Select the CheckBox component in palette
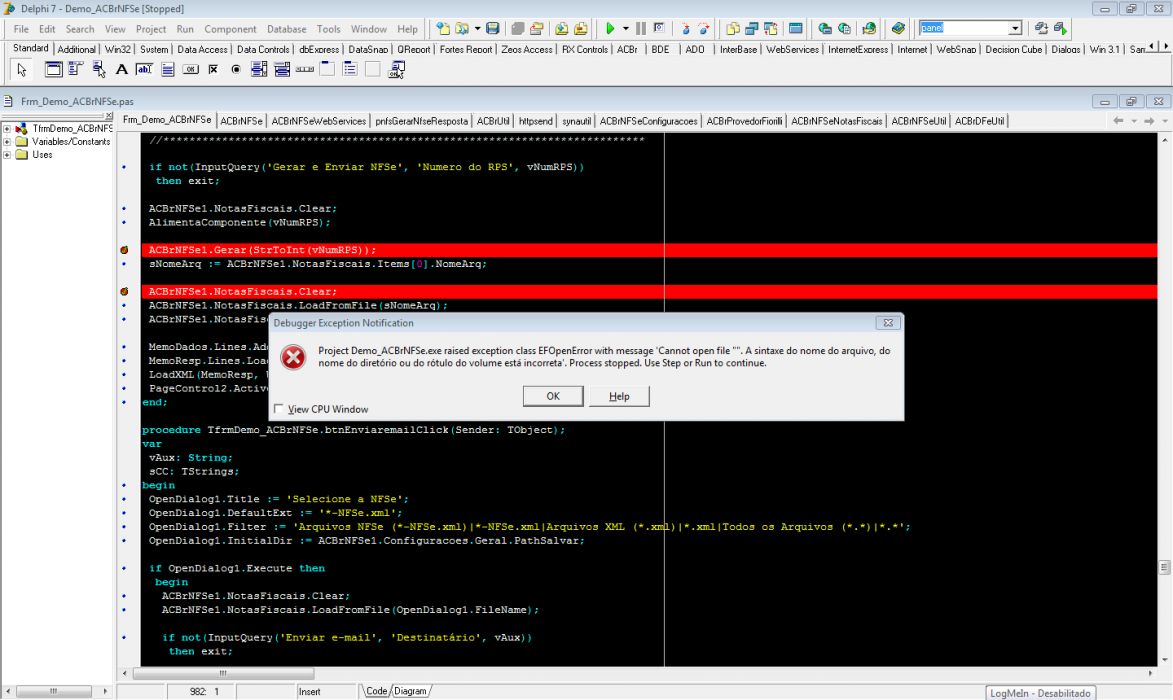Image resolution: width=1173 pixels, height=700 pixels. [x=213, y=70]
